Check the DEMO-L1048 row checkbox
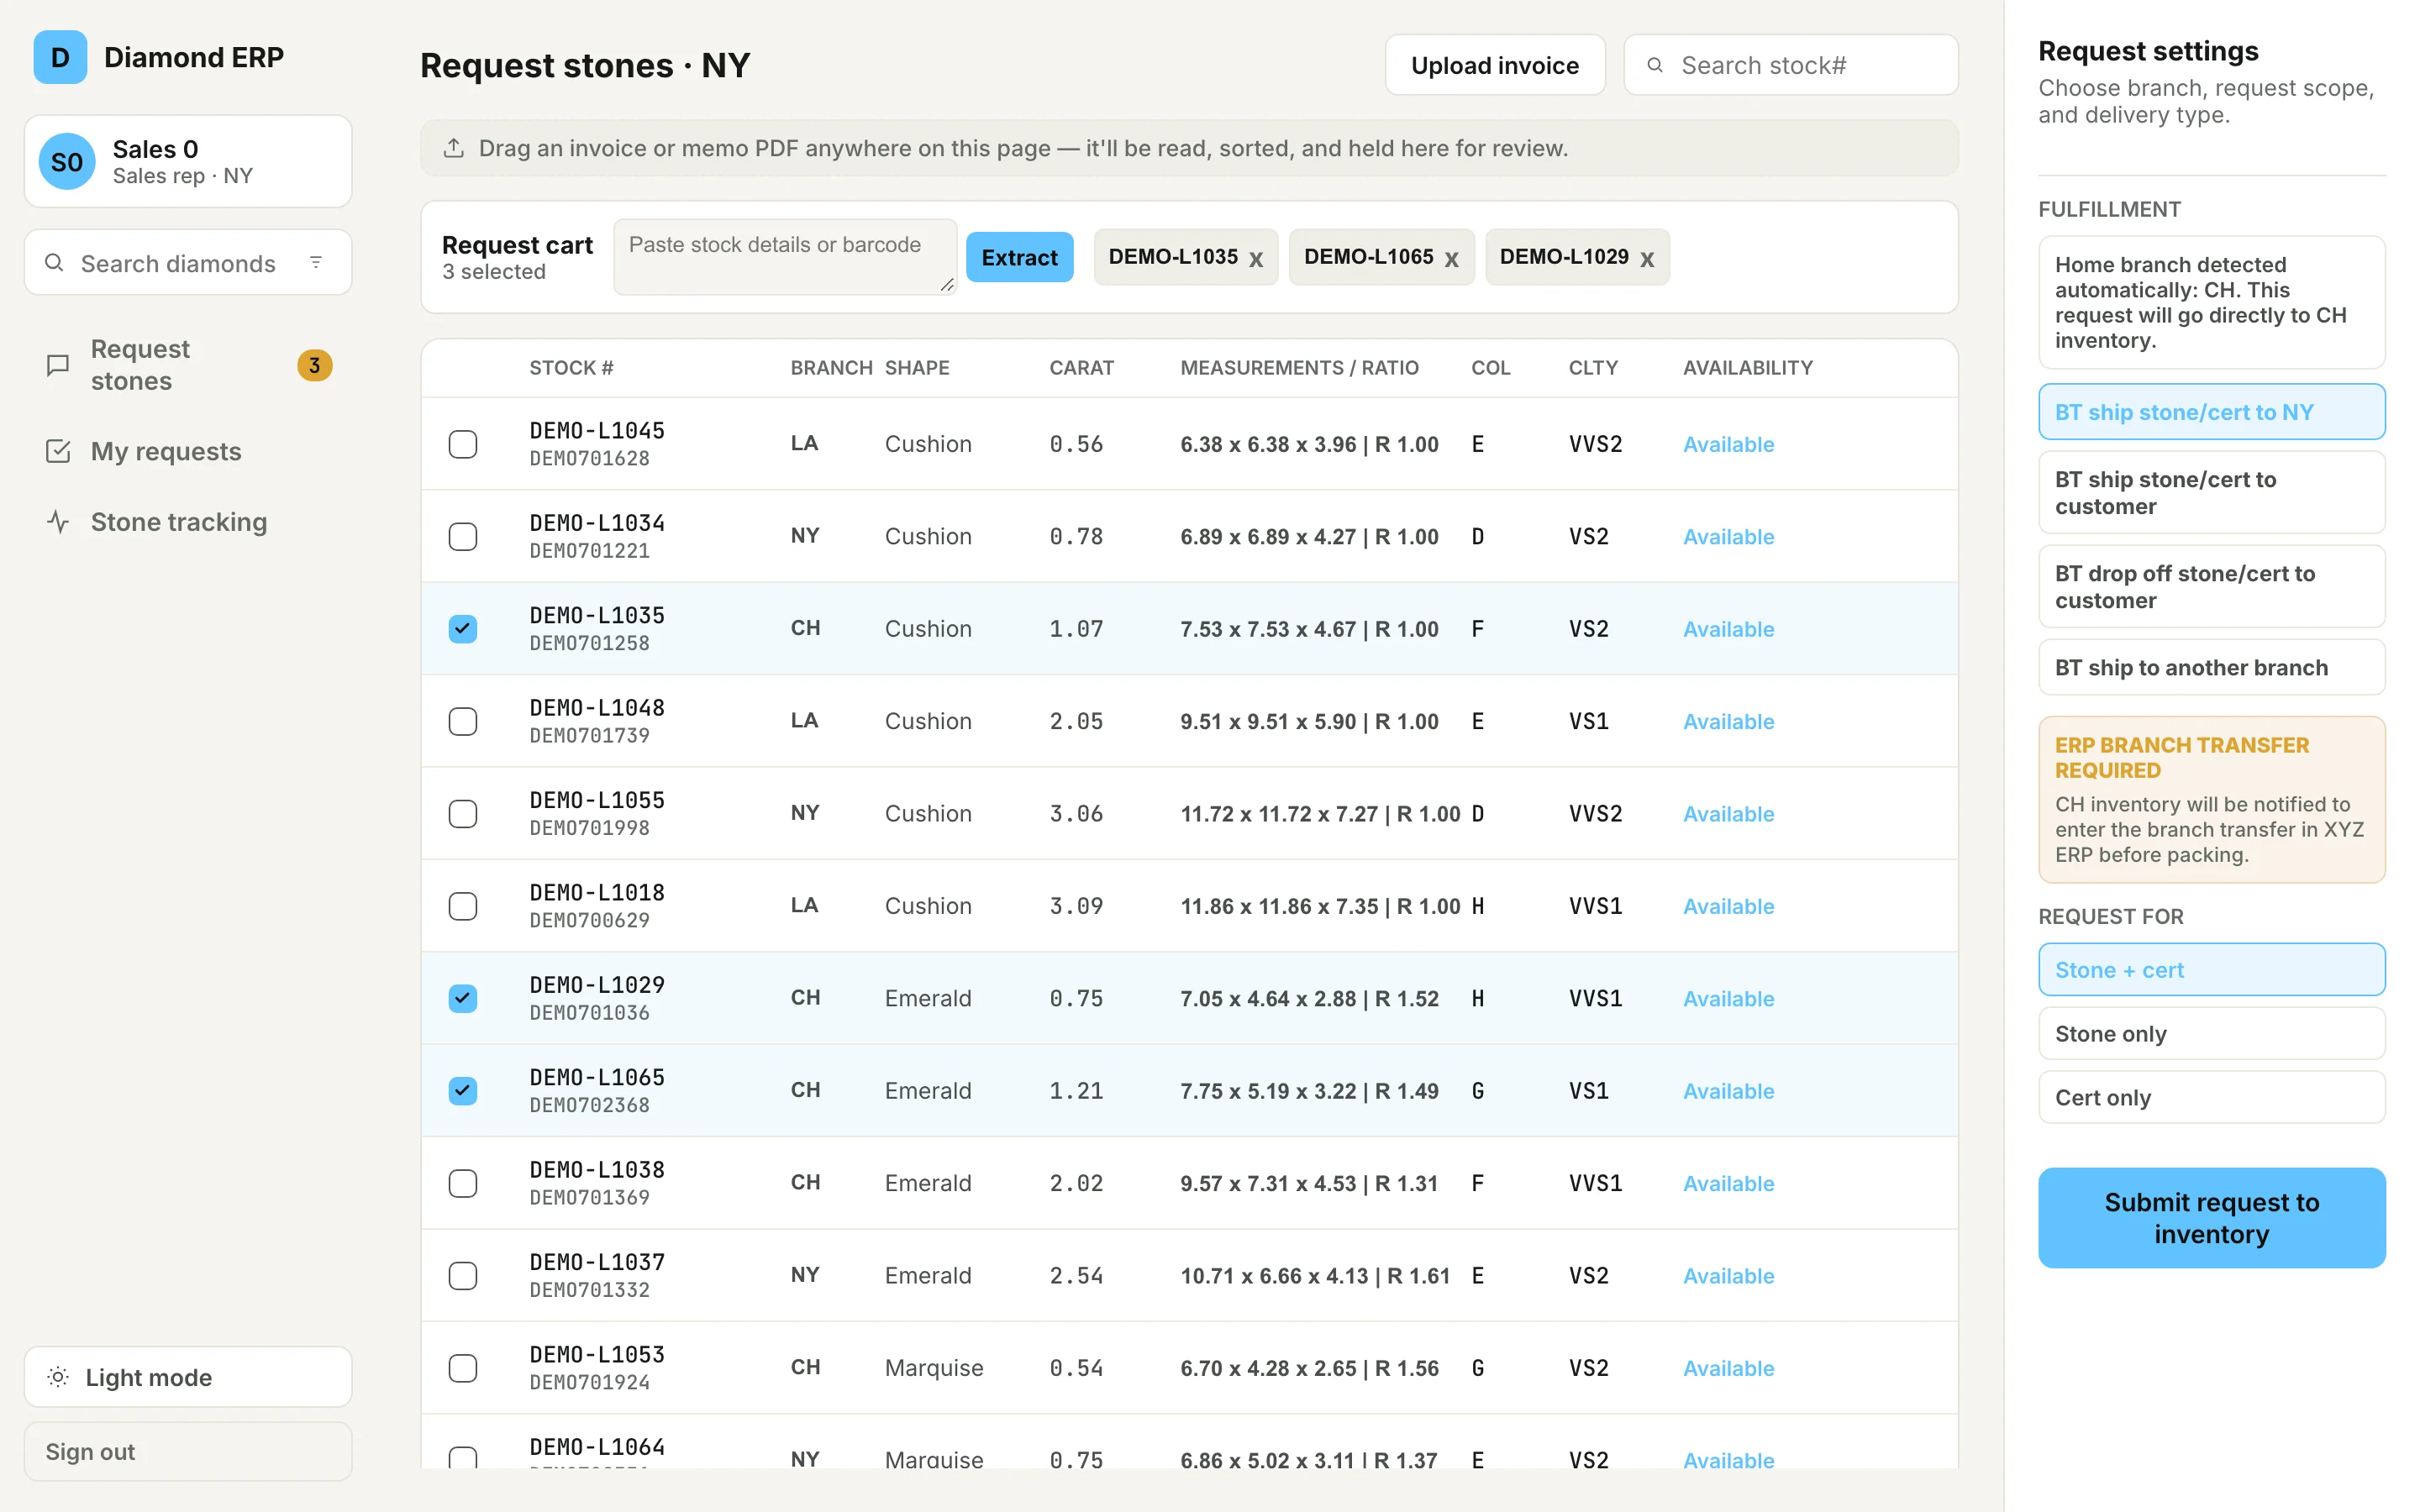 [x=463, y=721]
